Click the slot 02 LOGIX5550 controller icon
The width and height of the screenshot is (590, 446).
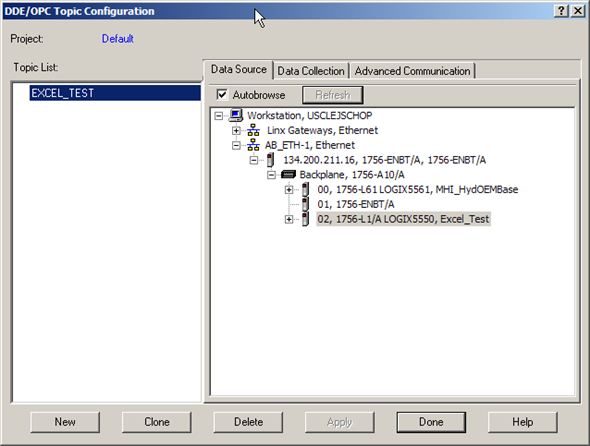[306, 219]
